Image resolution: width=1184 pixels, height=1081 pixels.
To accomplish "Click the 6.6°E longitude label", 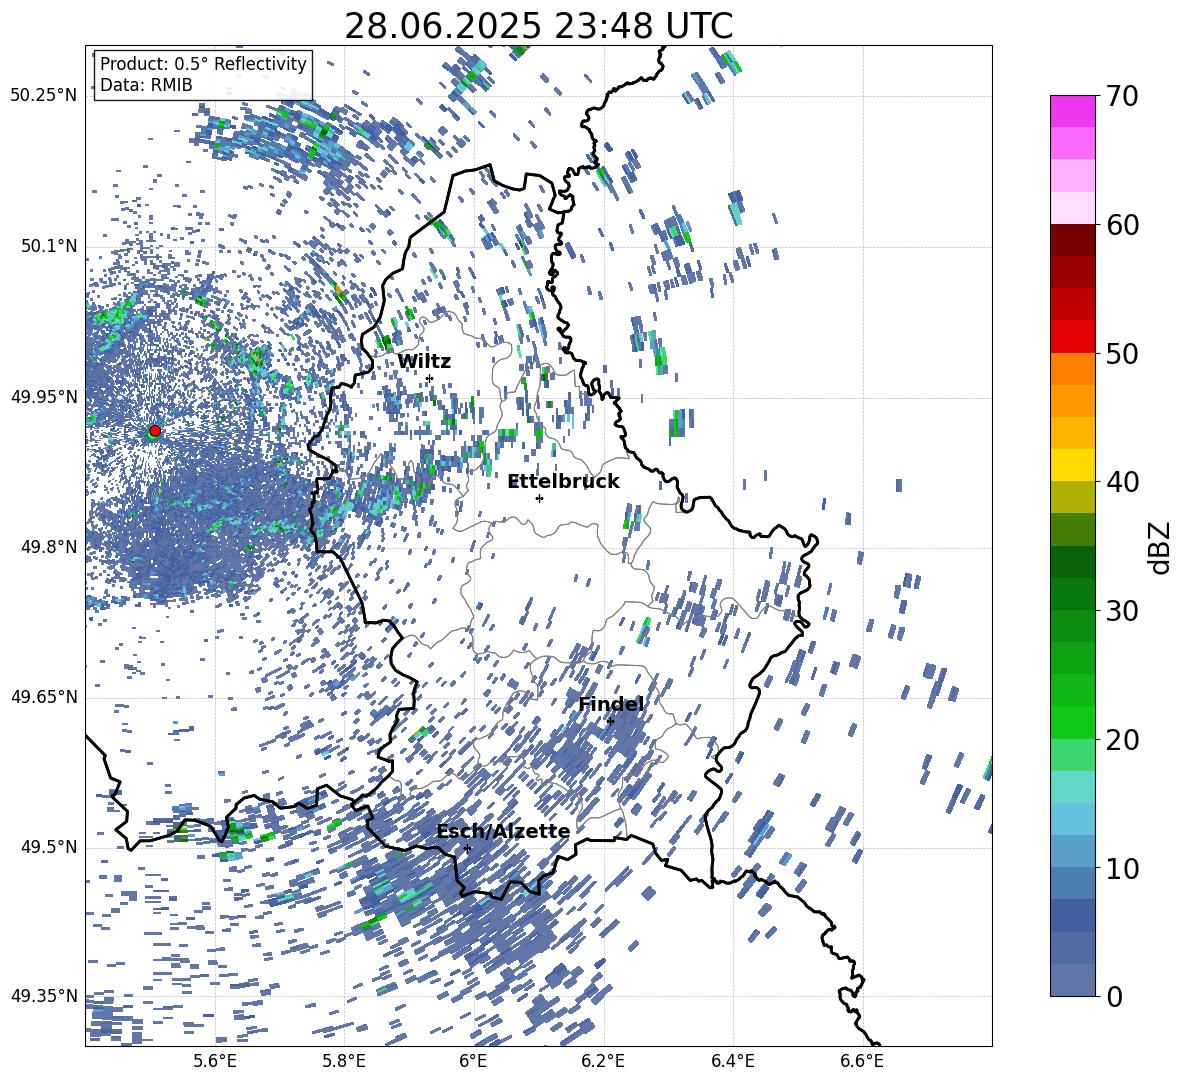I will 862,1061.
